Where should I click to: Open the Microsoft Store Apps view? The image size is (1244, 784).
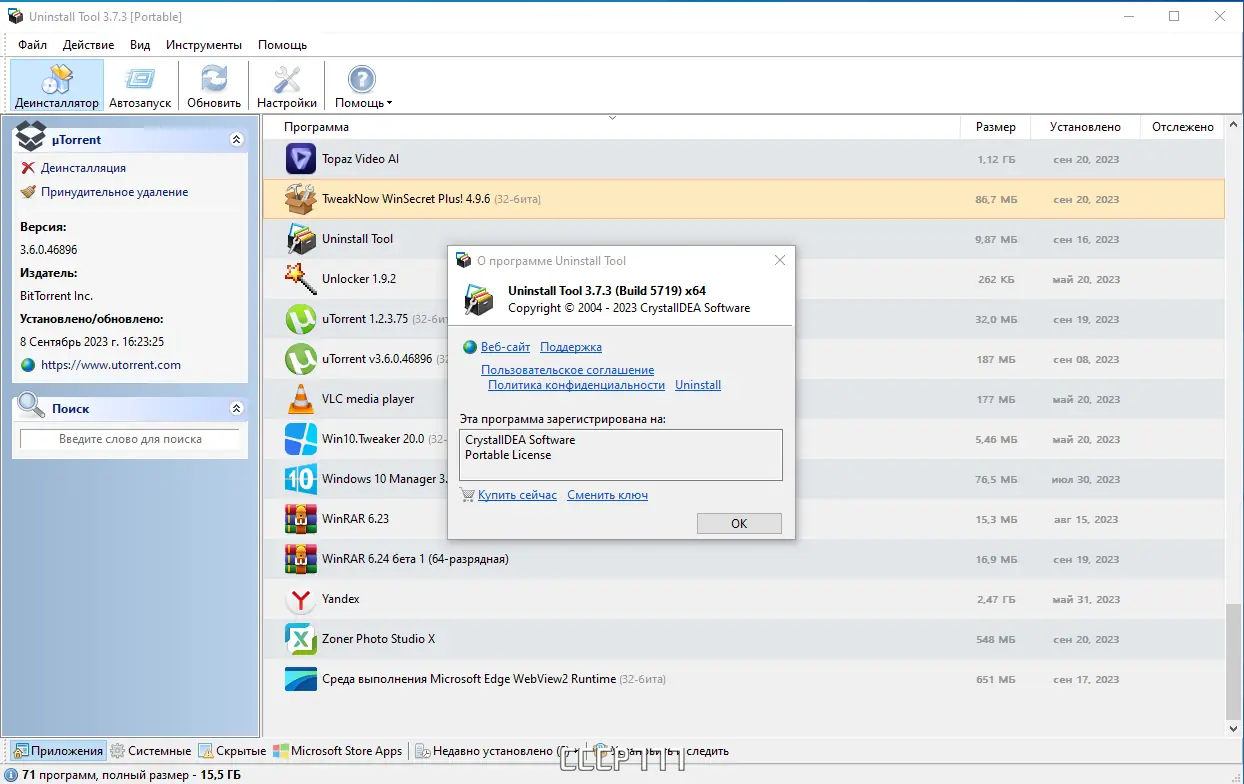[345, 751]
